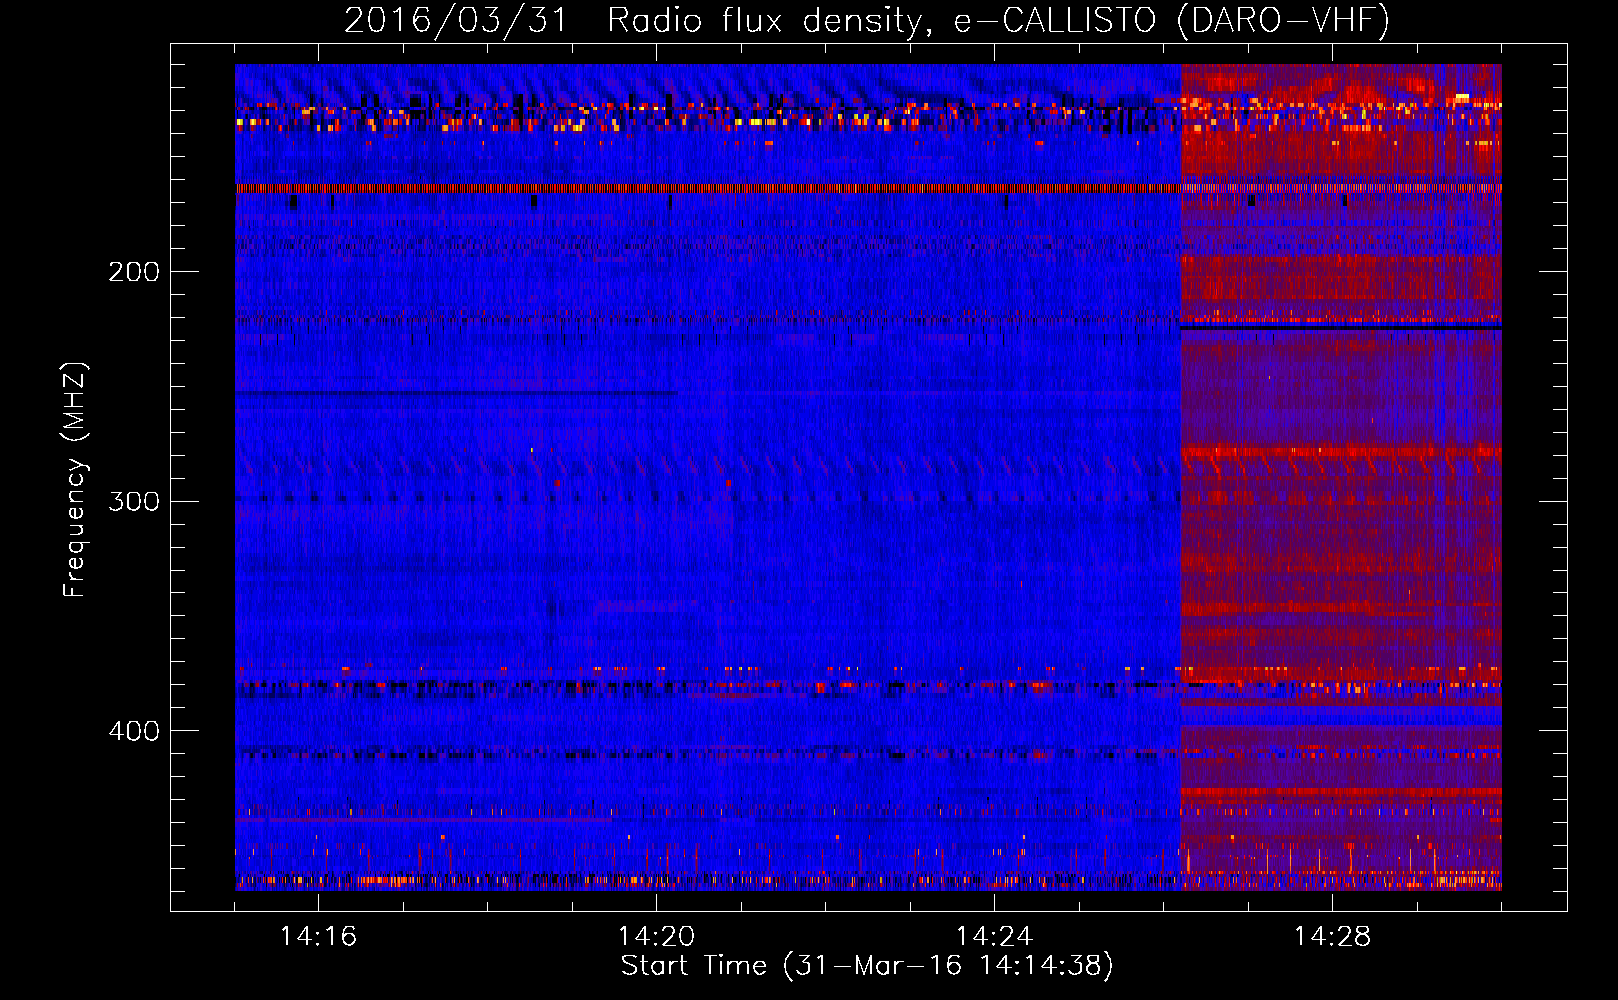Click the 300 frequency tick label
This screenshot has height=1000, width=1618.
(134, 501)
